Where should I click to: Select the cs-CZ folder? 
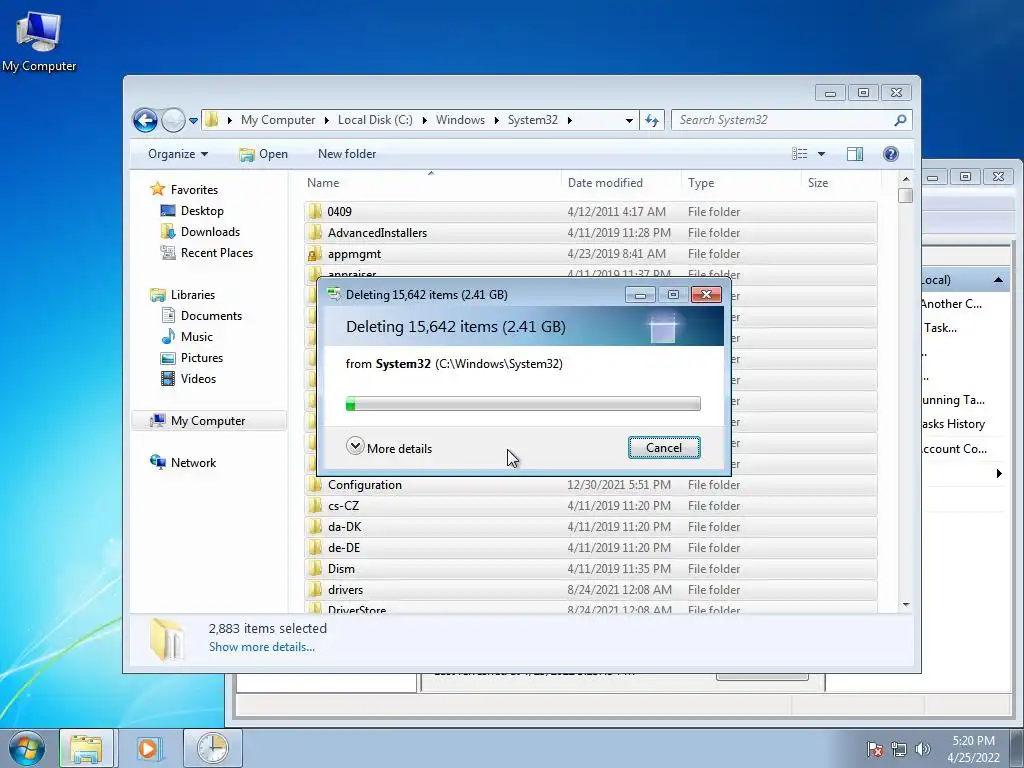[590, 505]
